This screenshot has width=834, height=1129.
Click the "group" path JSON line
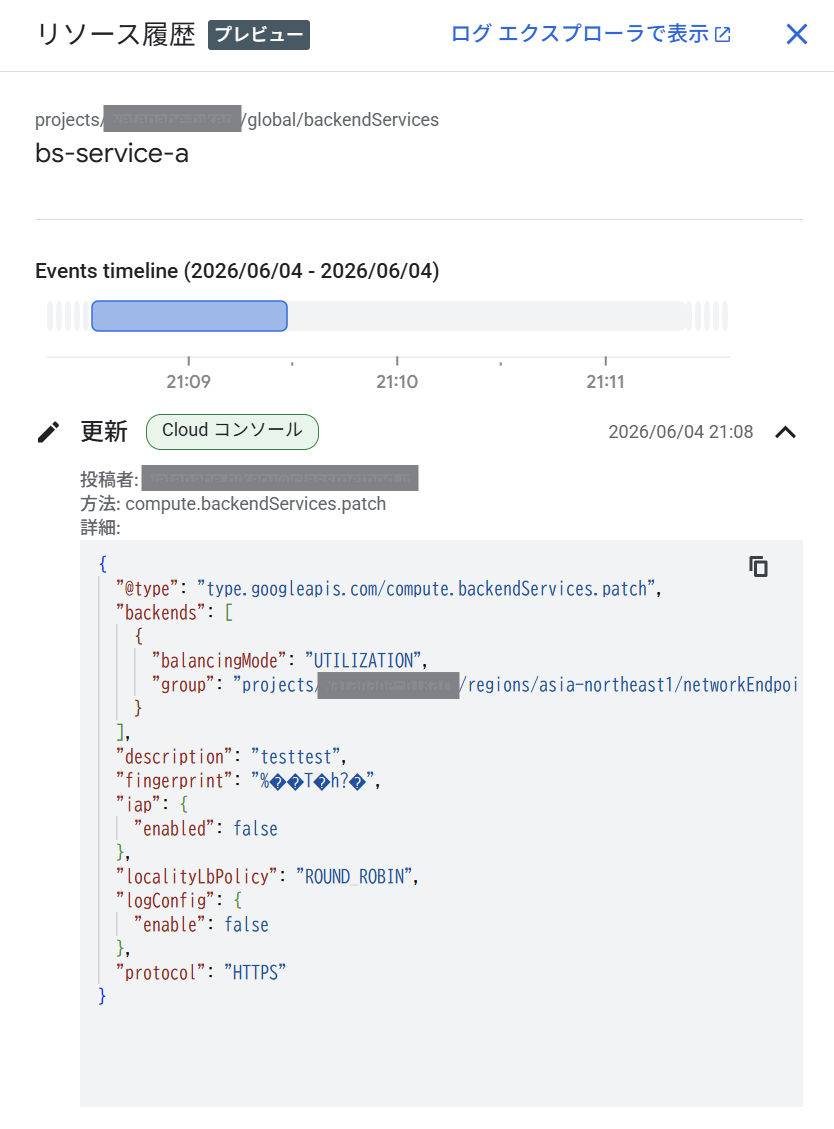point(475,684)
